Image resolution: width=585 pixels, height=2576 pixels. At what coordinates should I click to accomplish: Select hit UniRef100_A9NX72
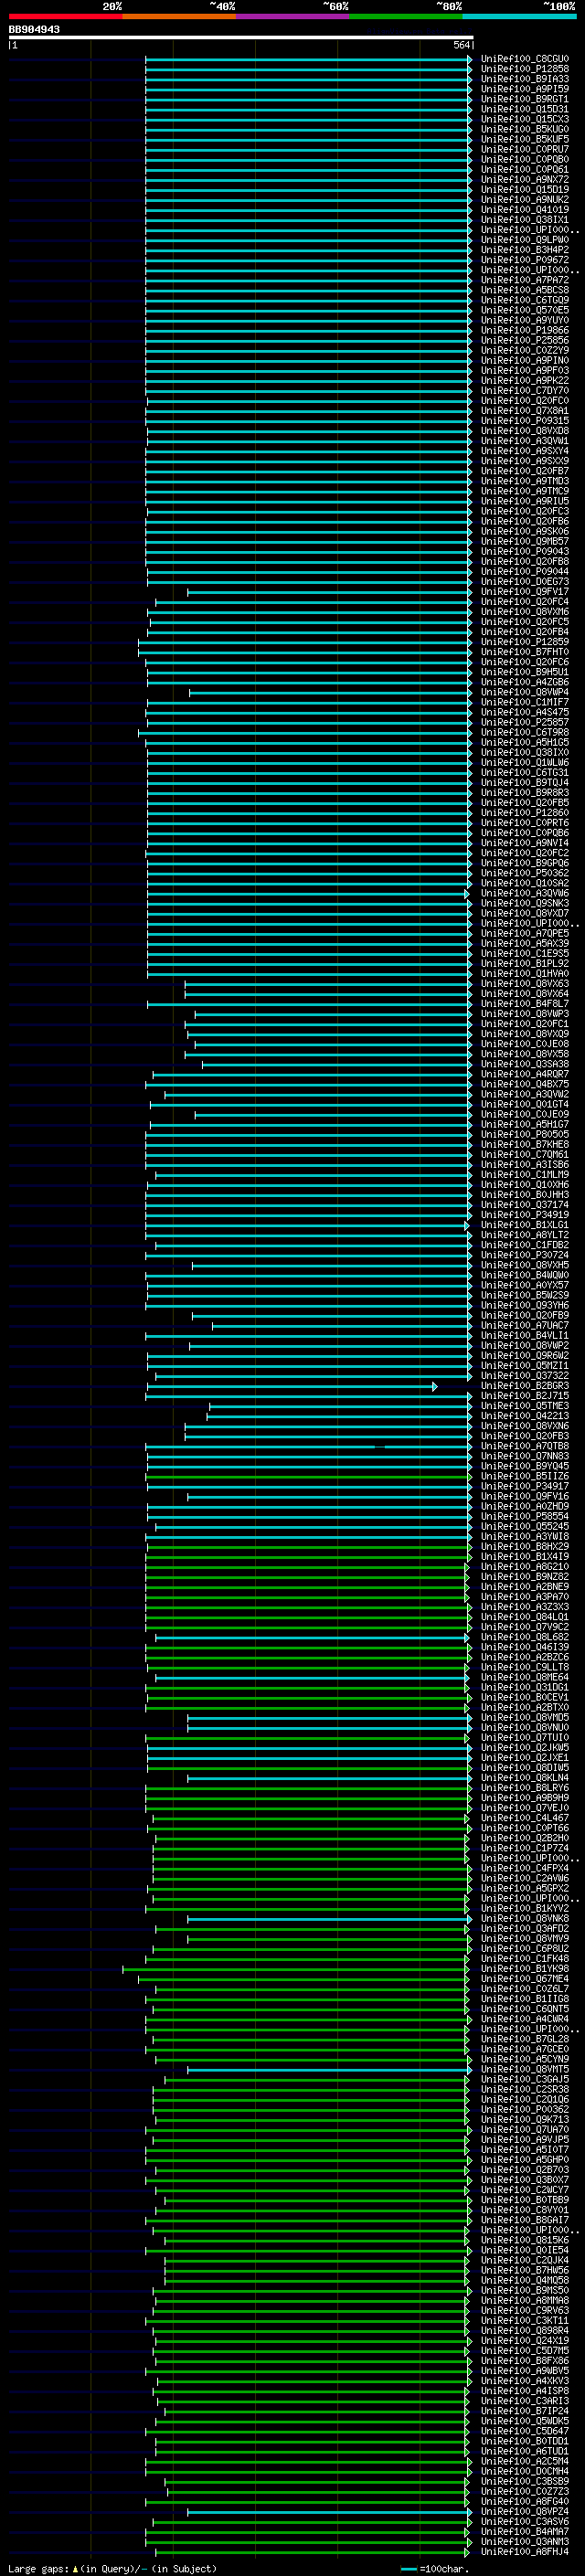[x=524, y=179]
